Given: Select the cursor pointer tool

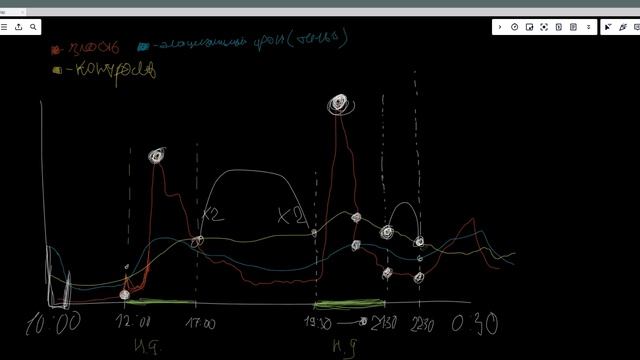Looking at the screenshot, I should coord(608,27).
